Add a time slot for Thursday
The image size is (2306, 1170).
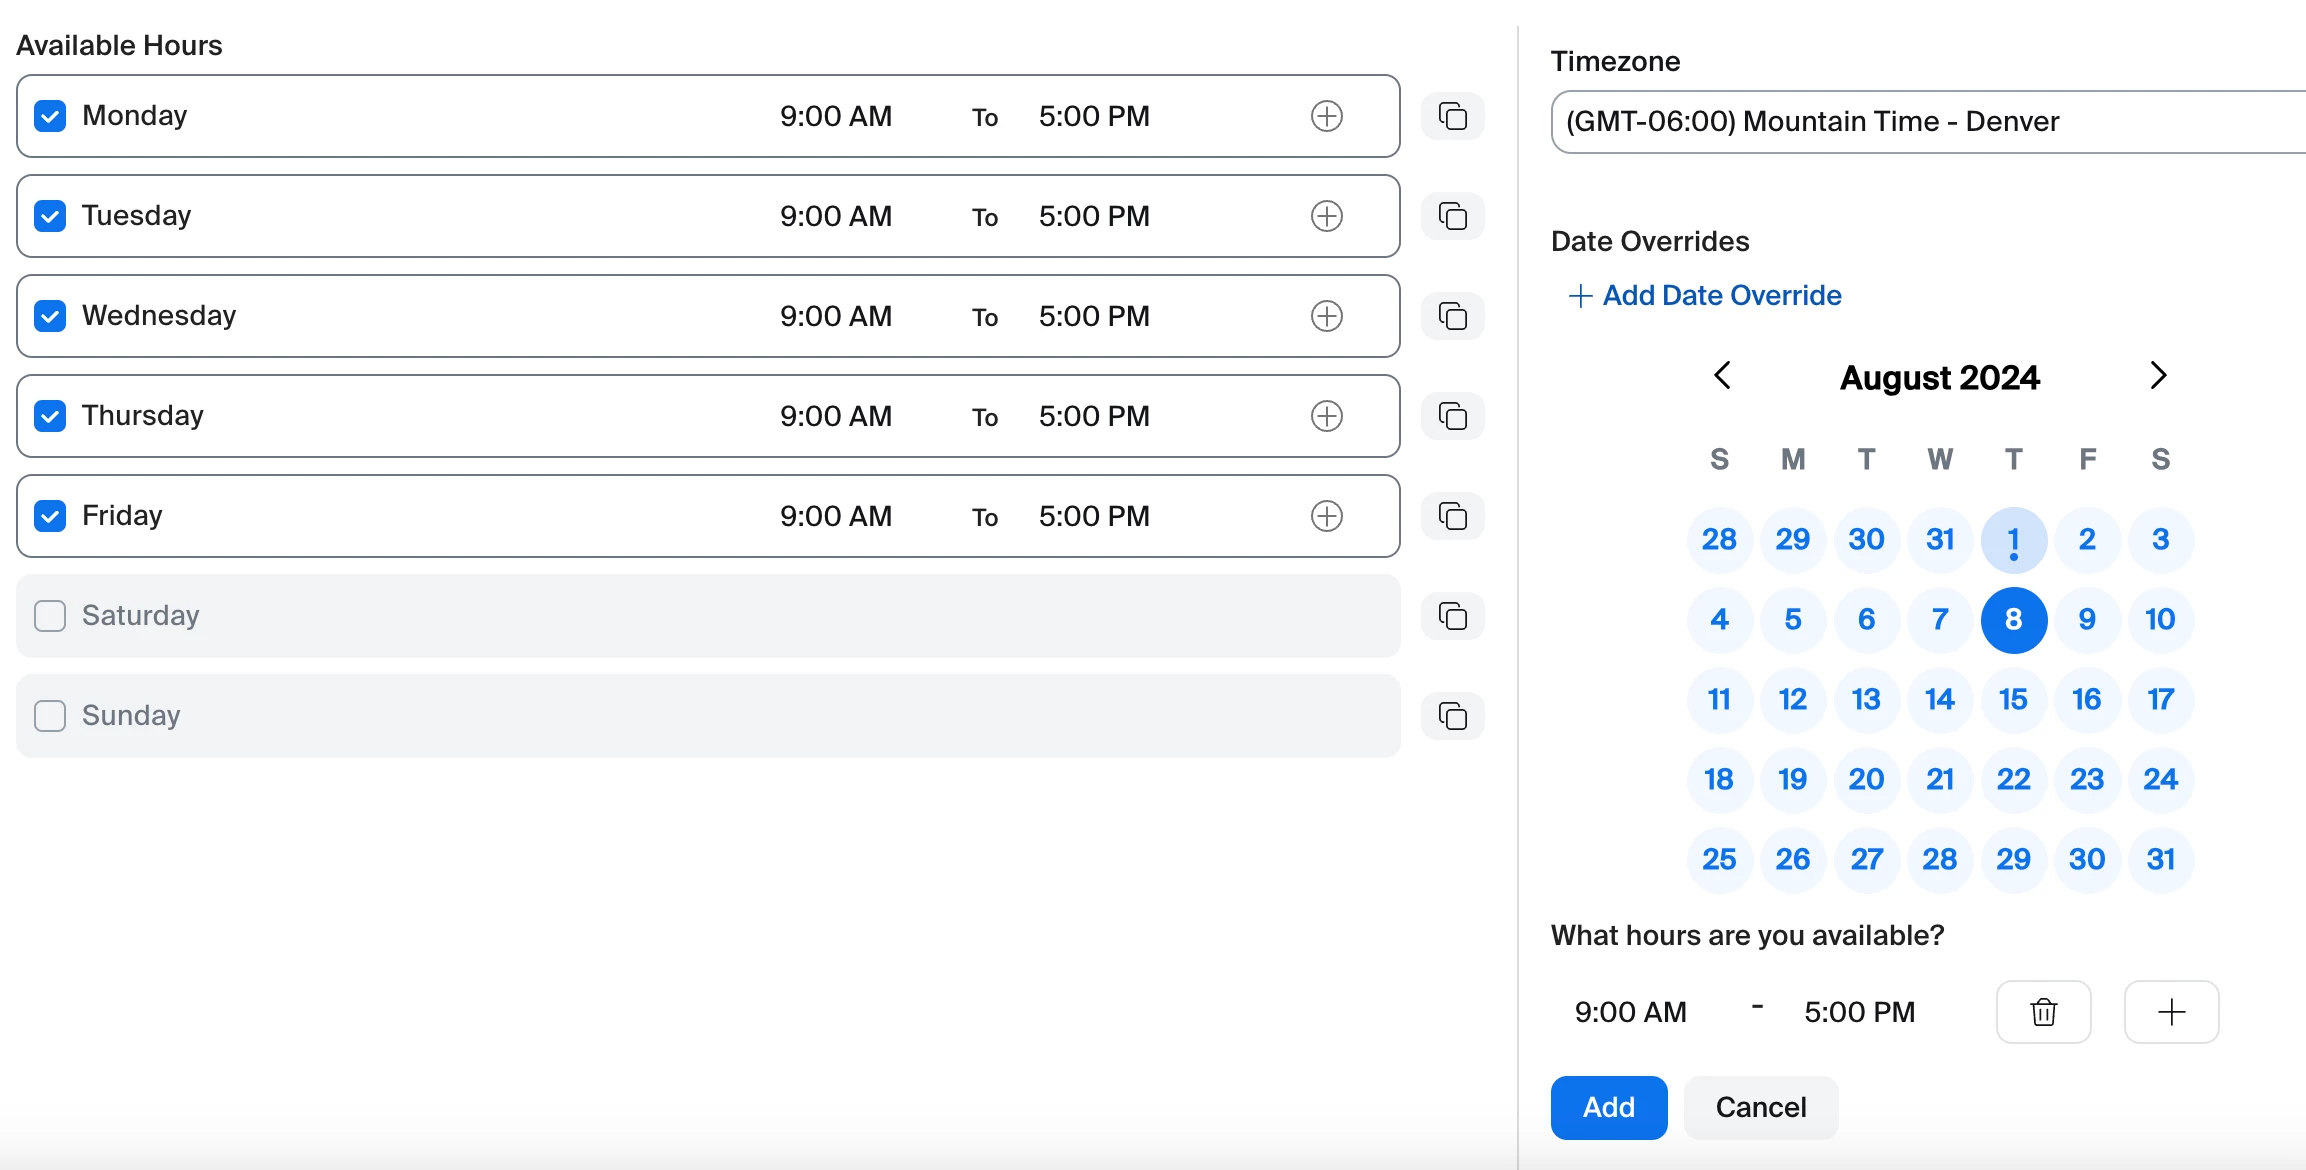[x=1326, y=416]
